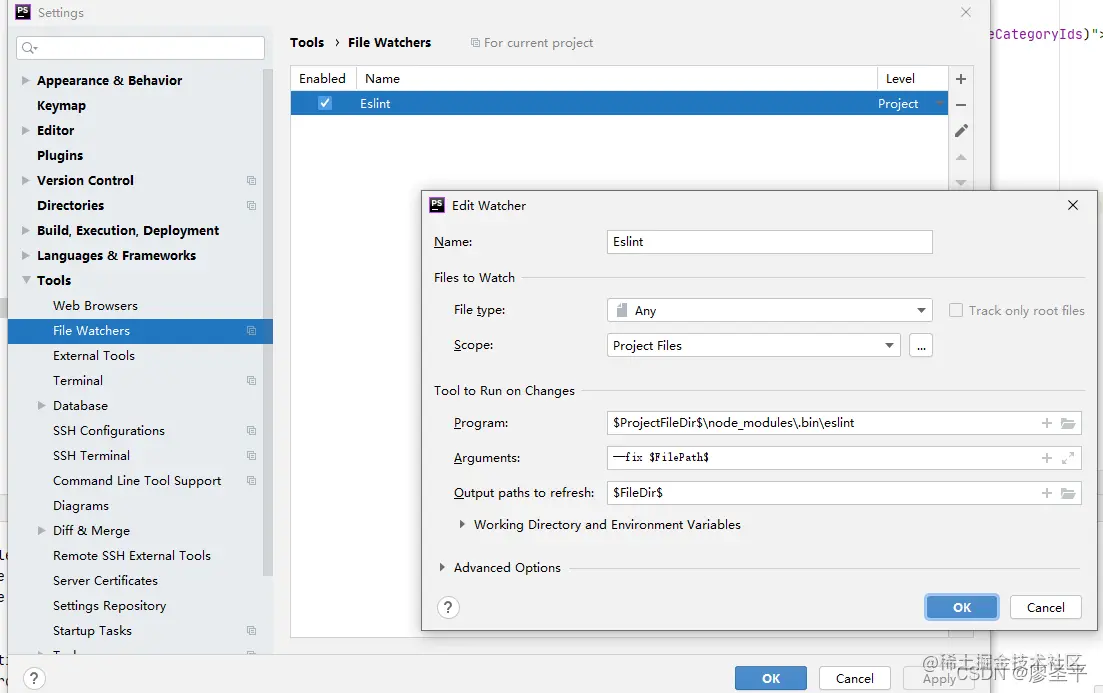Click Cancel in the Settings window
The image size is (1103, 693).
855,678
